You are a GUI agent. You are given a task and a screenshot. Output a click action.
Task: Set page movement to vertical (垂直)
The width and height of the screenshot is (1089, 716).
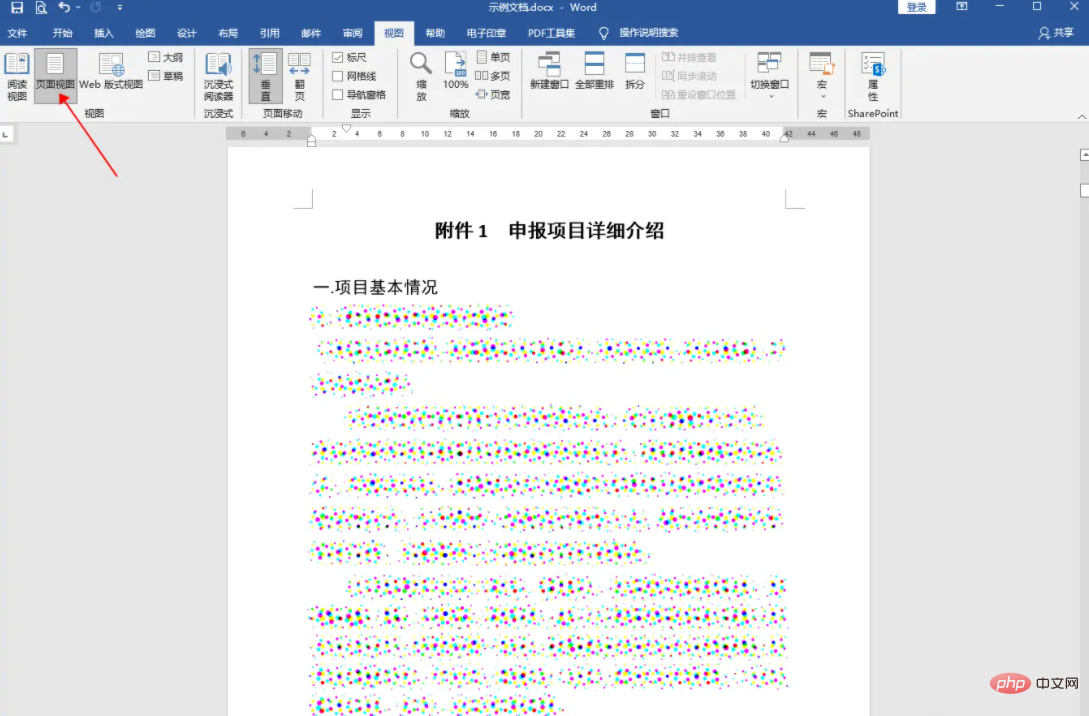(265, 76)
